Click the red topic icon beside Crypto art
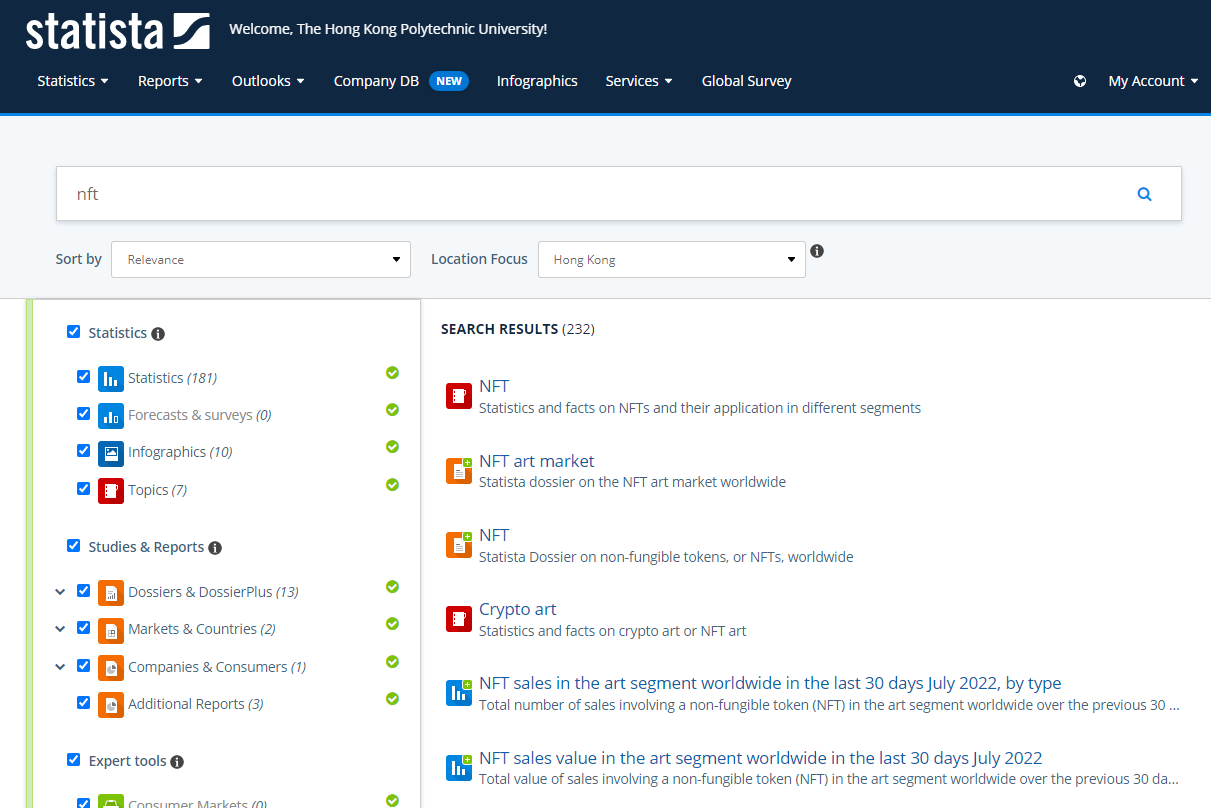The width and height of the screenshot is (1211, 808). pyautogui.click(x=458, y=619)
